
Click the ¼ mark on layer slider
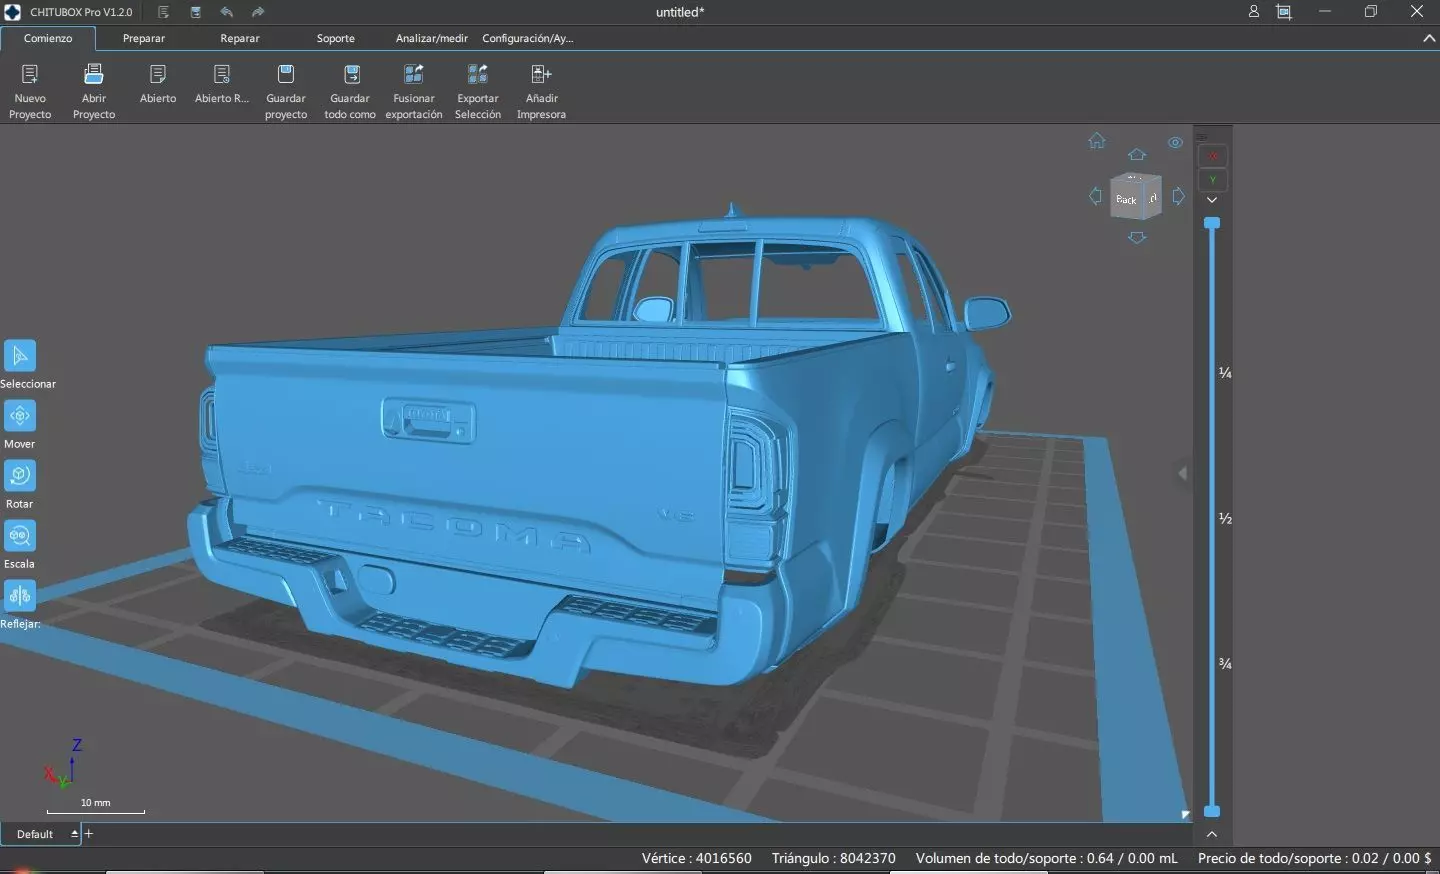point(1225,373)
